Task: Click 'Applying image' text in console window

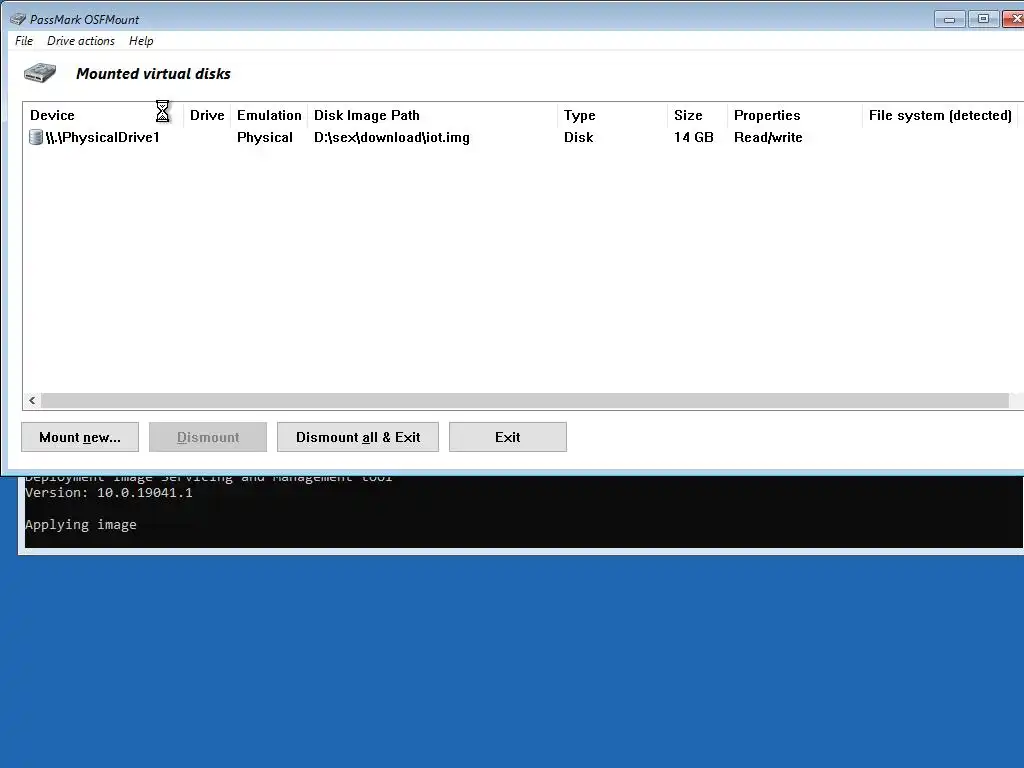Action: click(x=81, y=524)
